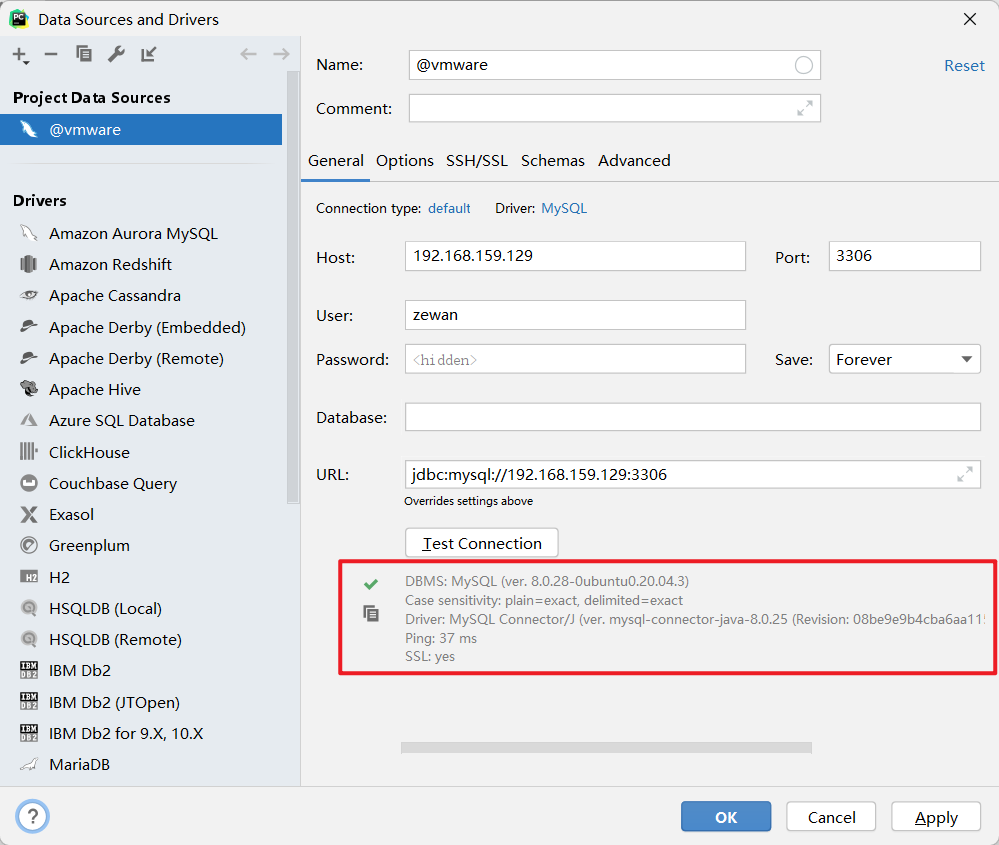Click the horizontal scrollbar under test results
Viewport: 999px width, 845px height.
[x=606, y=748]
